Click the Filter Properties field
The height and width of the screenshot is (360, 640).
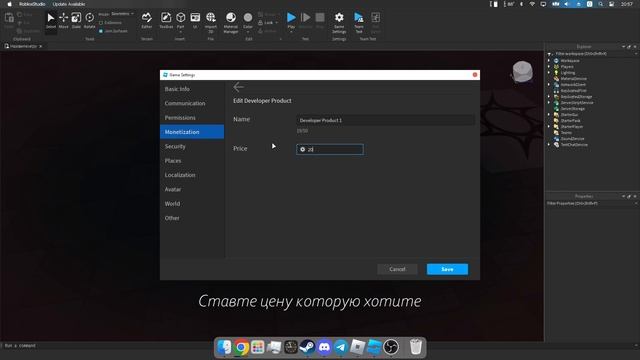590,203
